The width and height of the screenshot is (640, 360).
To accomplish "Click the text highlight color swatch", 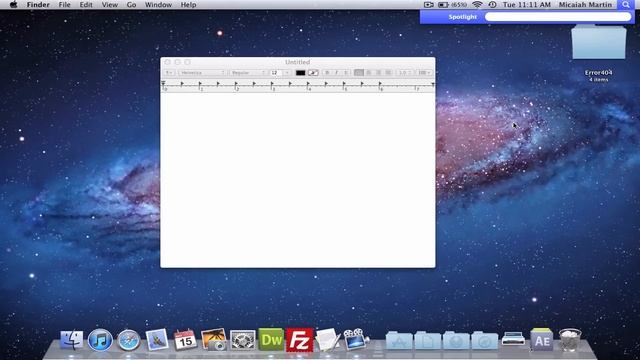I will (x=313, y=73).
